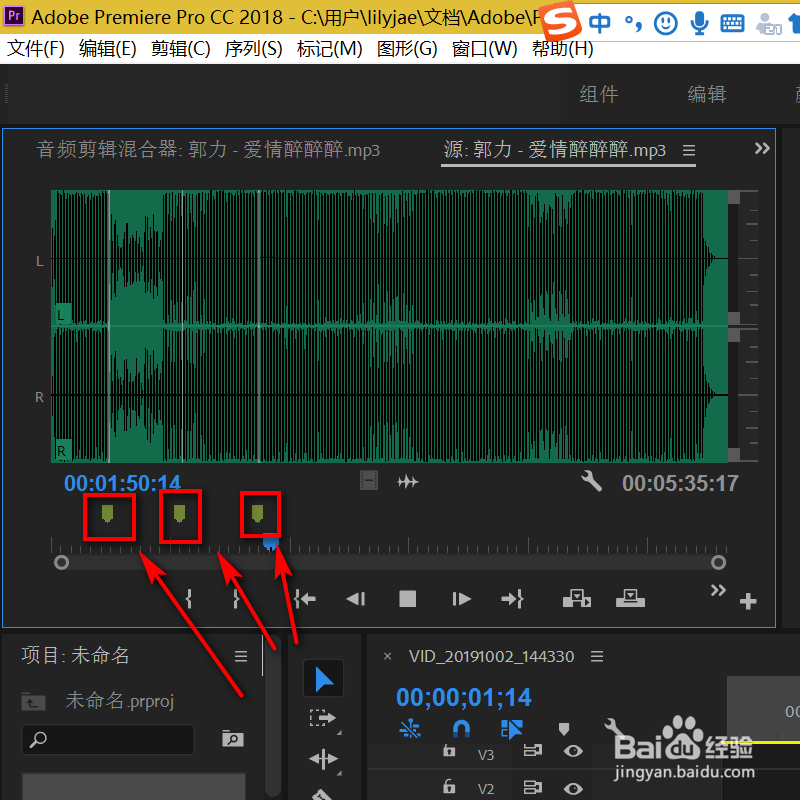Expand Source panel group overflow chevrons
800x800 pixels.
(x=762, y=148)
